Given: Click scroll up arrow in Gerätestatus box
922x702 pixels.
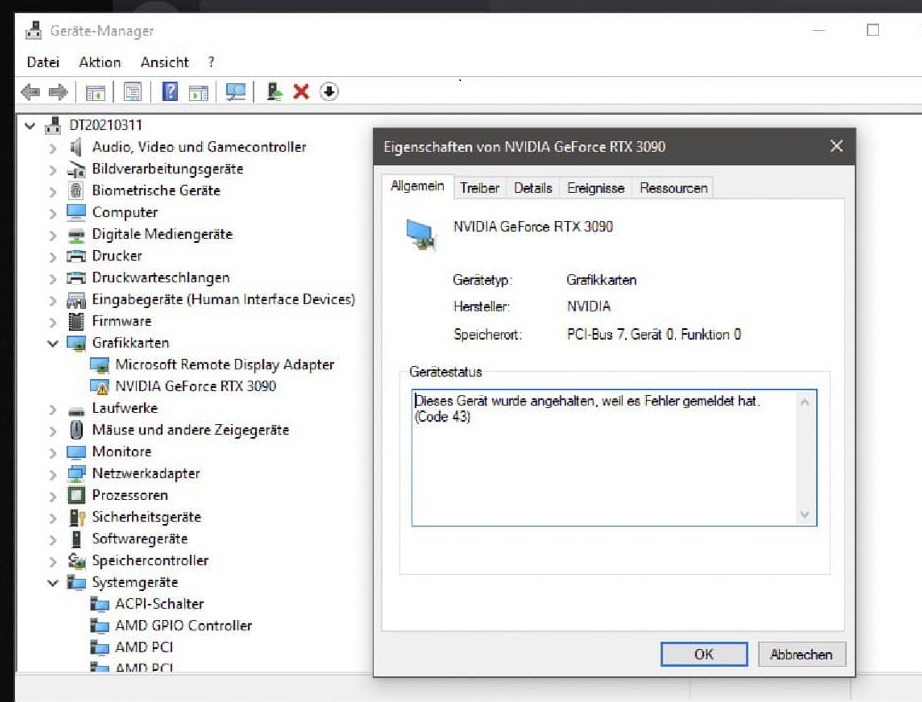Looking at the screenshot, I should 804,402.
